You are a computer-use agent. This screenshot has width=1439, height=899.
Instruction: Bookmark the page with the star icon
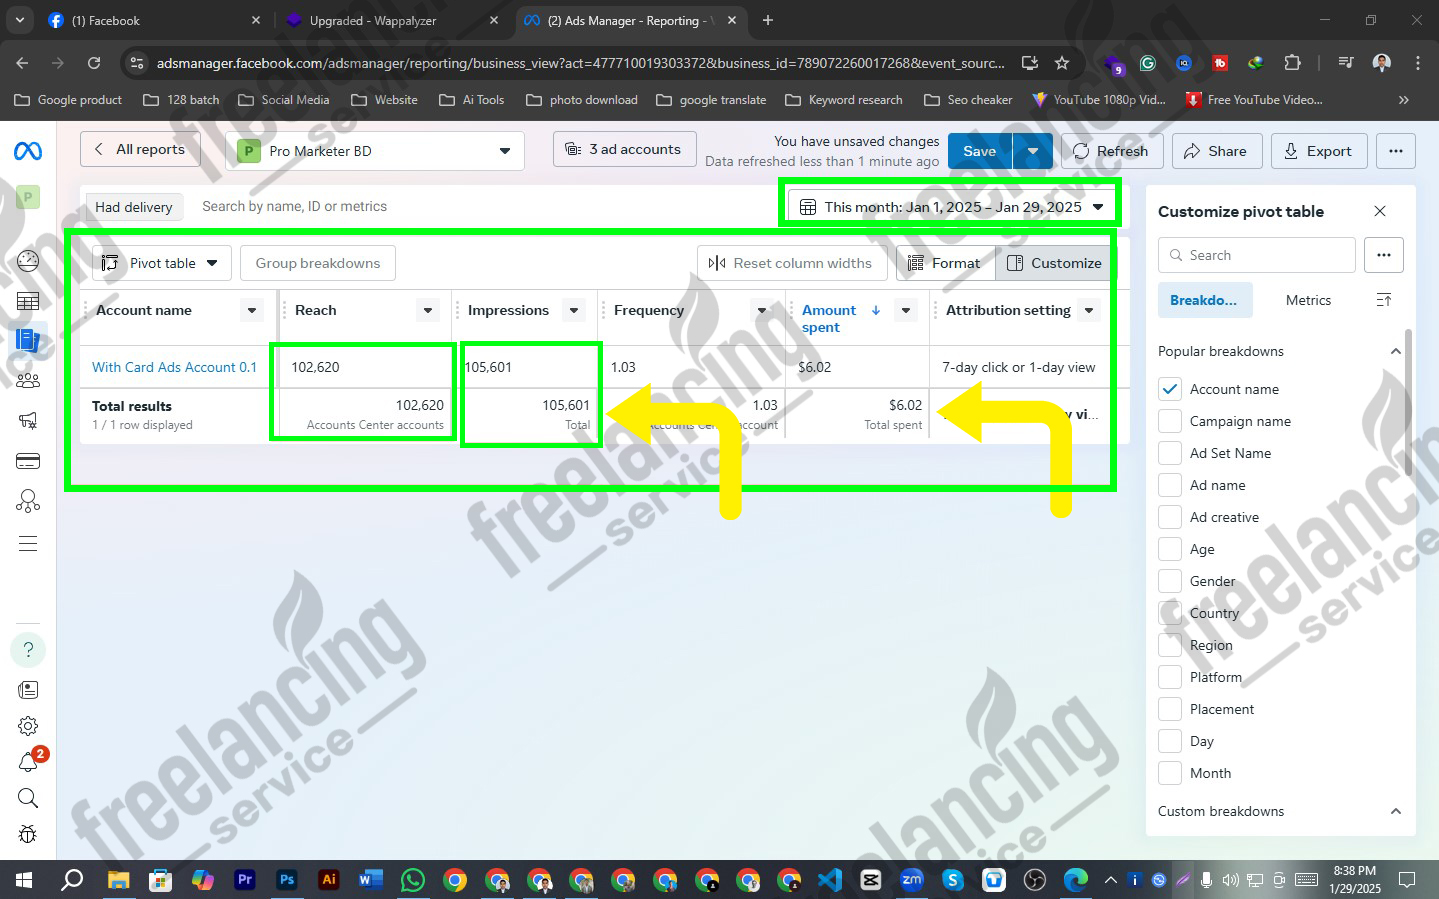(x=1062, y=63)
